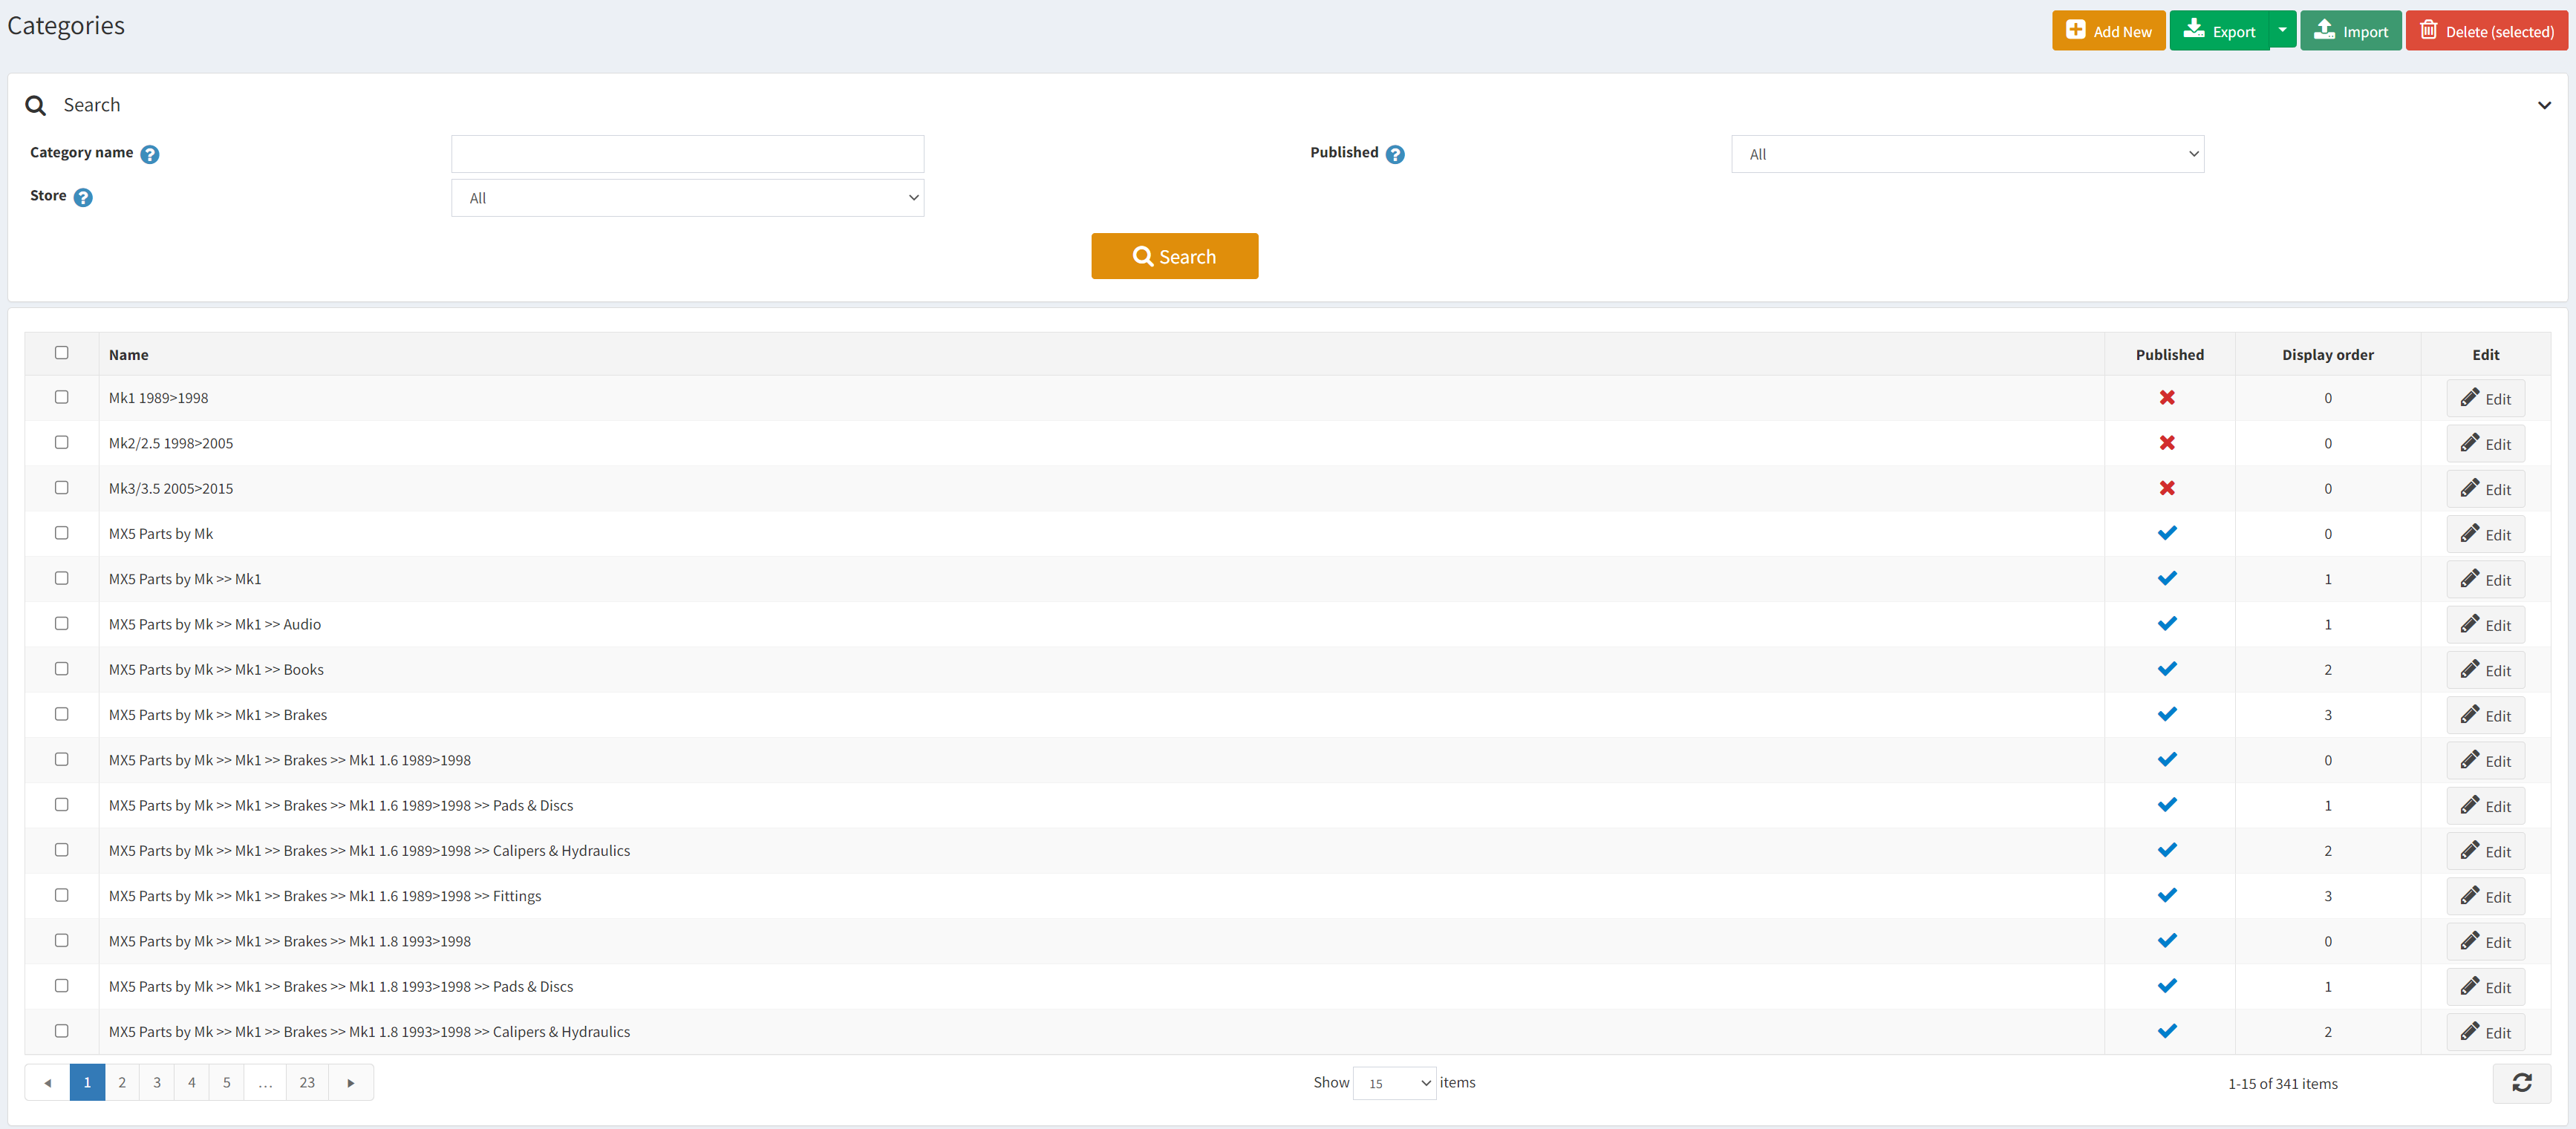Jump to page 23 in pagination
This screenshot has height=1129, width=2576.
pyautogui.click(x=307, y=1083)
